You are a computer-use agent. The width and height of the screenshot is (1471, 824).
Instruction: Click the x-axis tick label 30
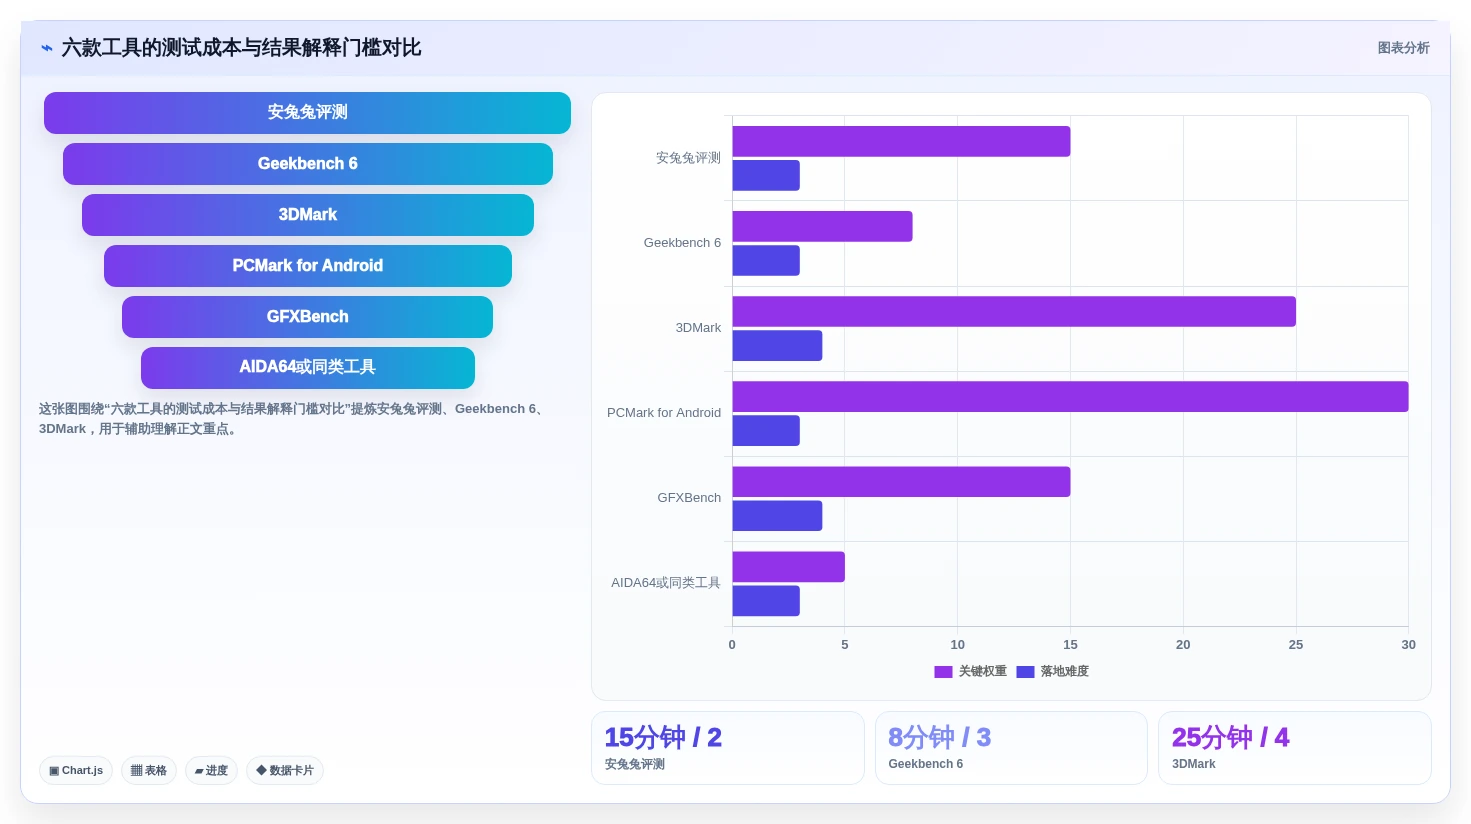[x=1408, y=645]
